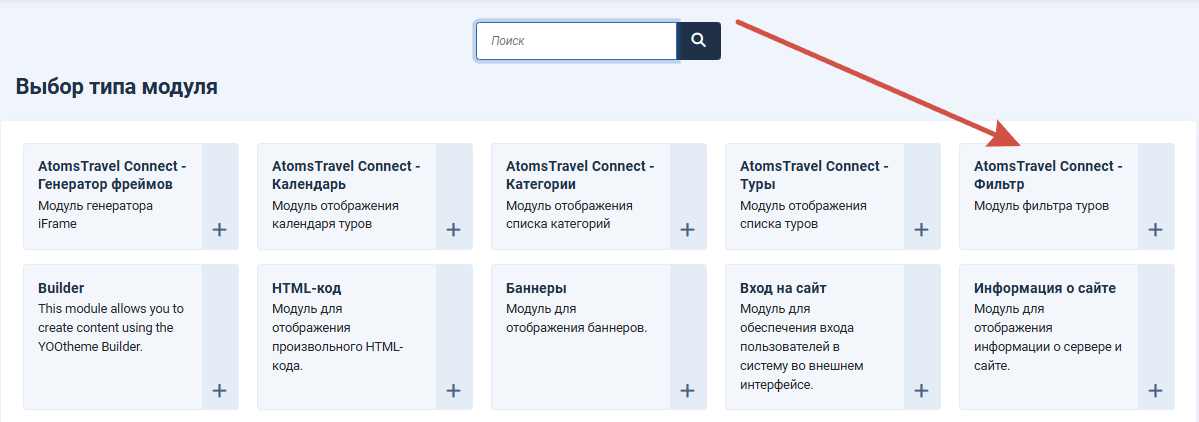This screenshot has width=1199, height=422.
Task: Choose the Баннеры module title
Action: [x=536, y=288]
